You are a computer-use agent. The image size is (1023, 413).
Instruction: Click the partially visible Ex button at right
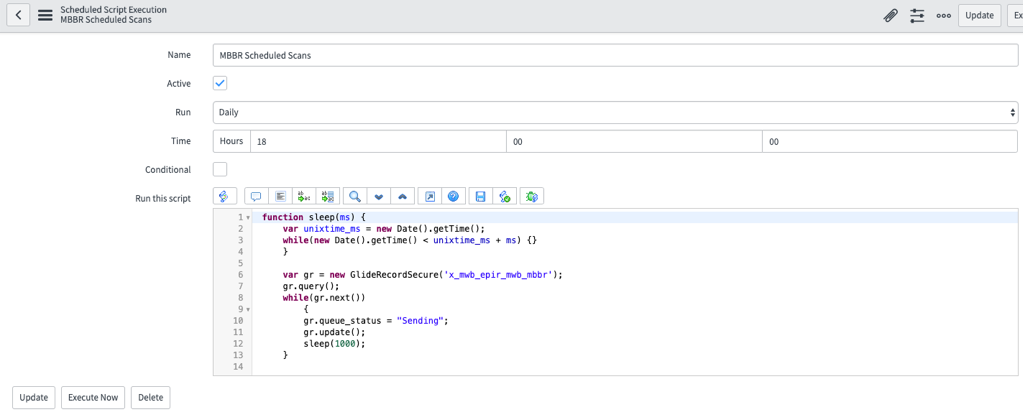pos(1015,16)
